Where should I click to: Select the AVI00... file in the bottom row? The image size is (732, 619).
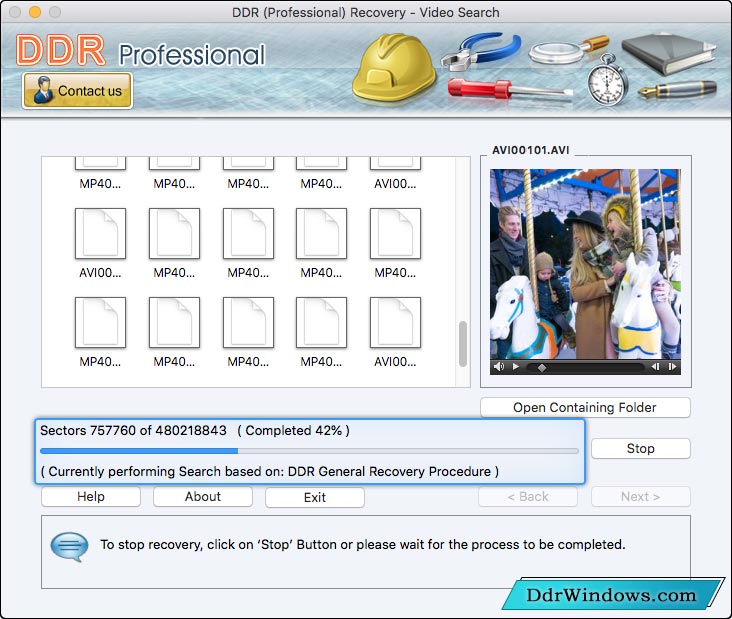[x=395, y=331]
